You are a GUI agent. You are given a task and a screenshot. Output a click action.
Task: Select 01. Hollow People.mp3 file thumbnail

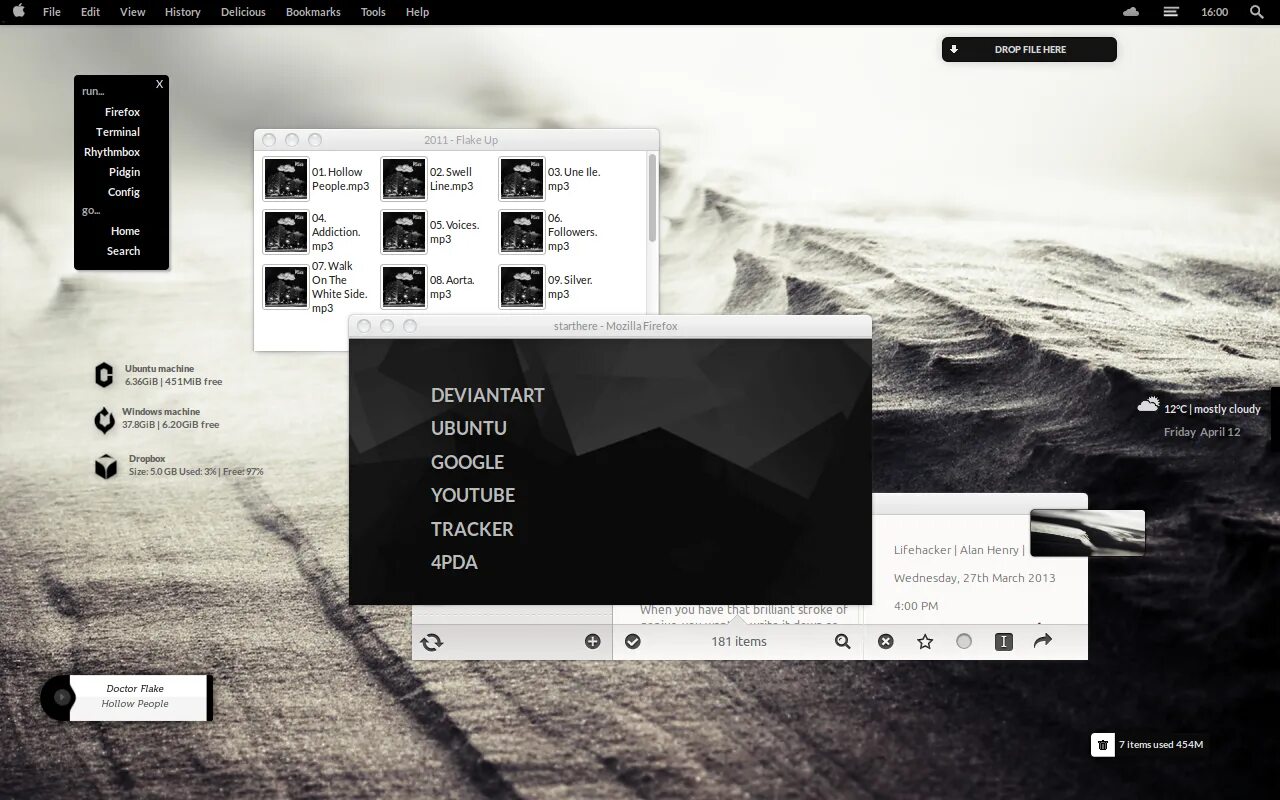tap(286, 179)
